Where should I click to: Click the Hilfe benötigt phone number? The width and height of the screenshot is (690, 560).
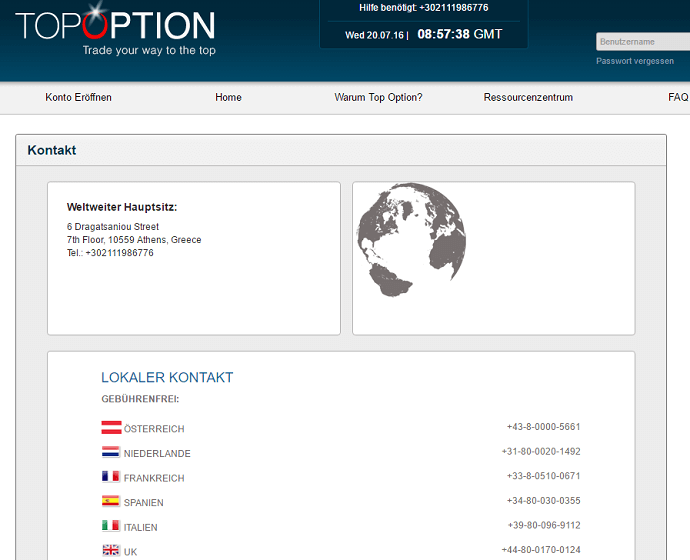pyautogui.click(x=454, y=7)
